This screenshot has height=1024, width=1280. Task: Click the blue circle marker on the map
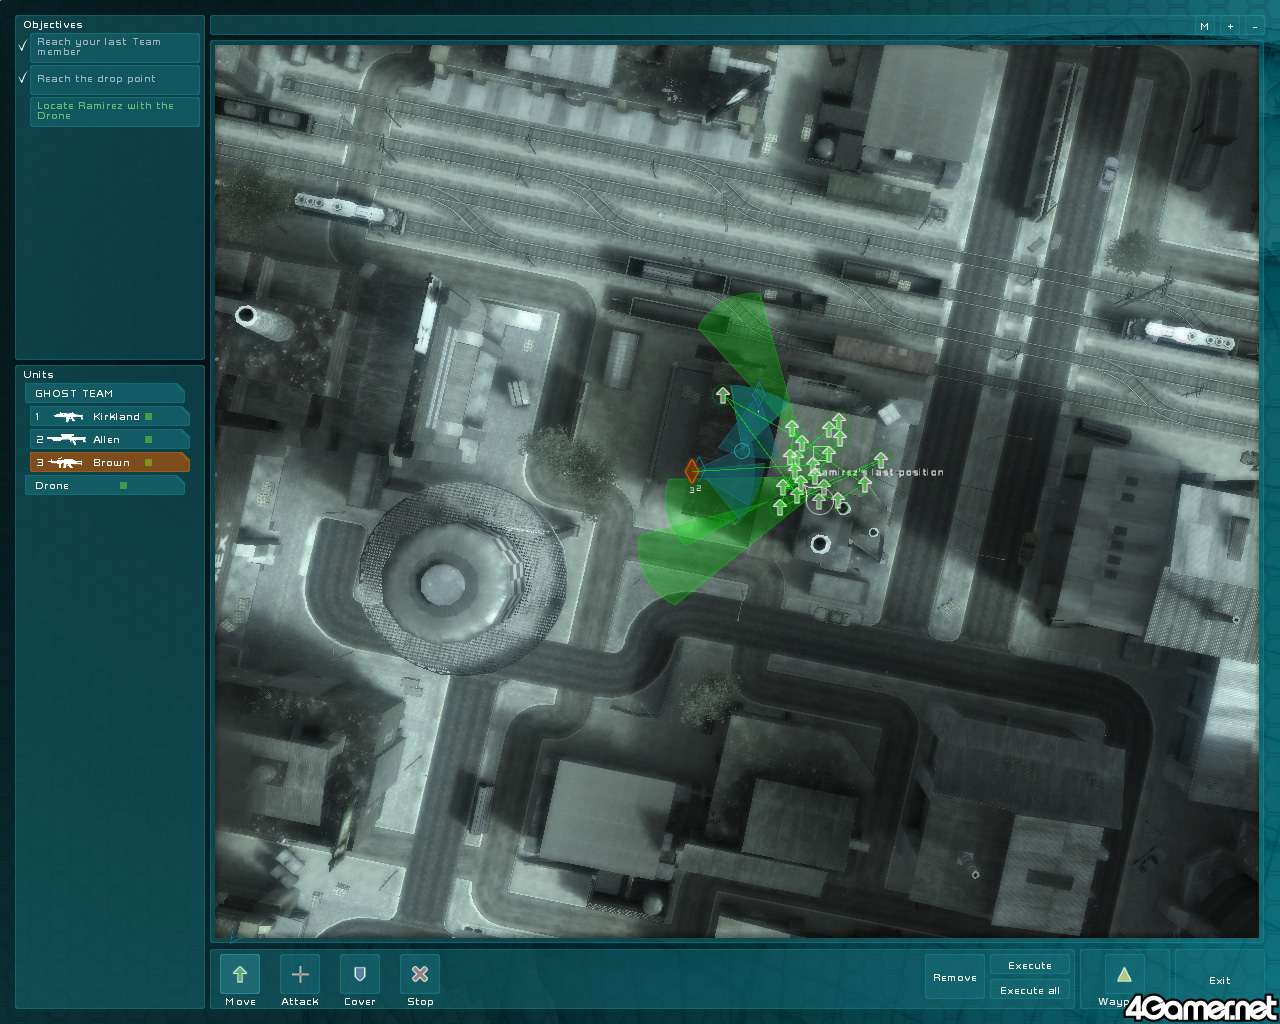(x=741, y=451)
